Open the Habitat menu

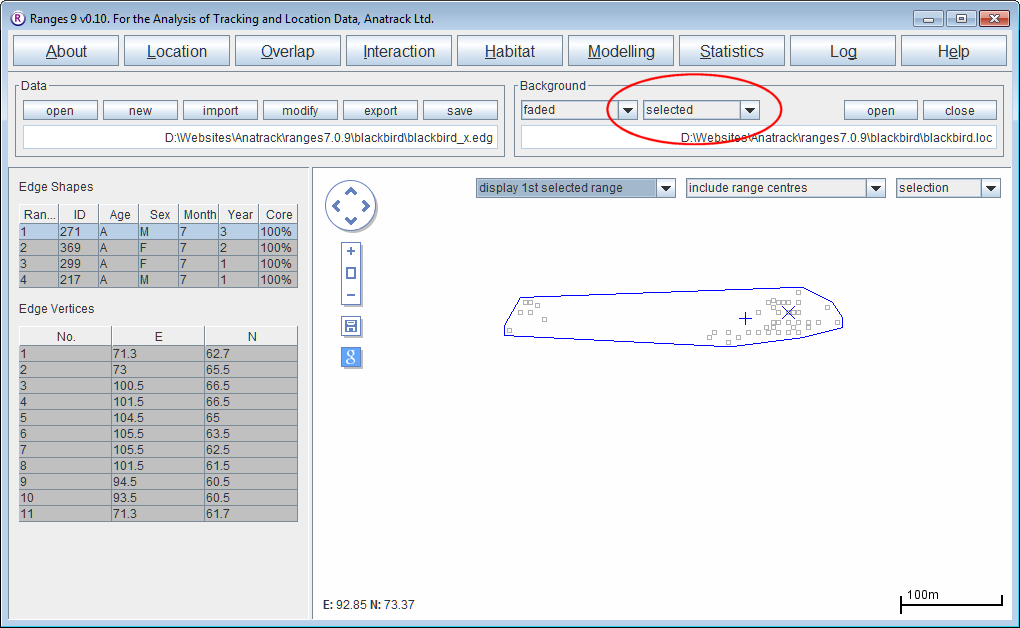point(510,52)
